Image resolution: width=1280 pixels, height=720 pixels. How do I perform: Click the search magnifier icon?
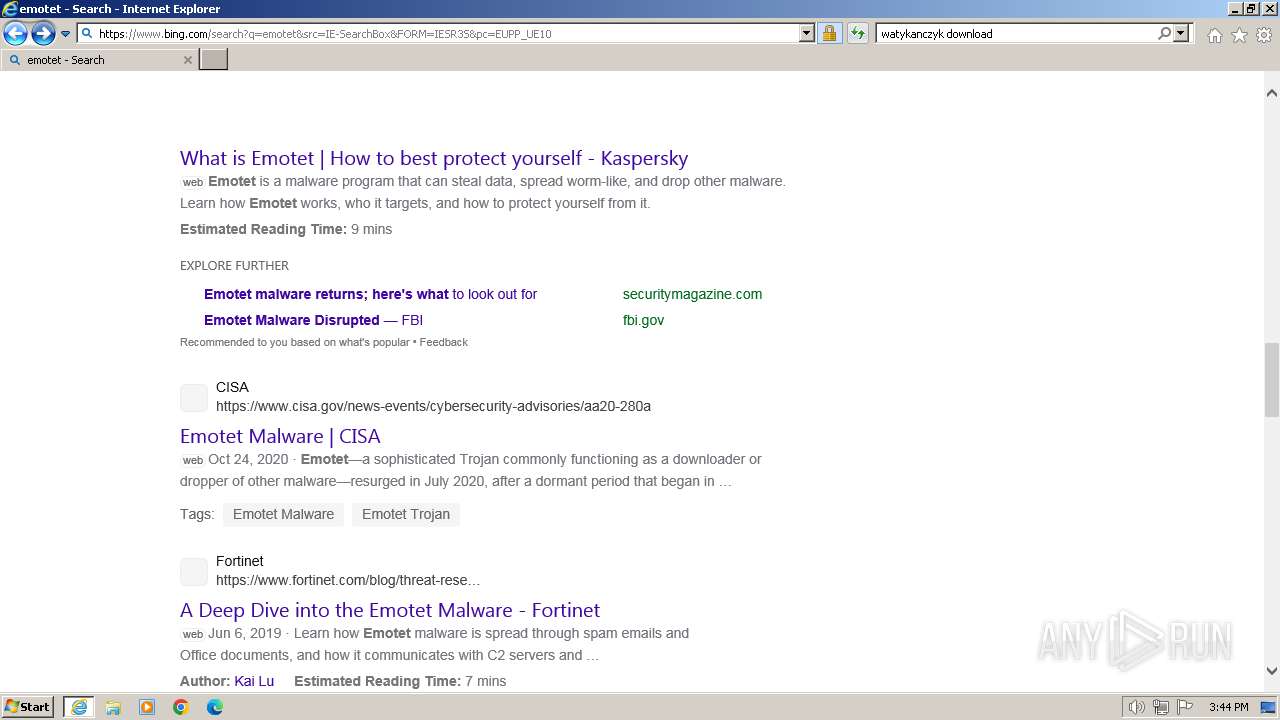click(x=1164, y=33)
